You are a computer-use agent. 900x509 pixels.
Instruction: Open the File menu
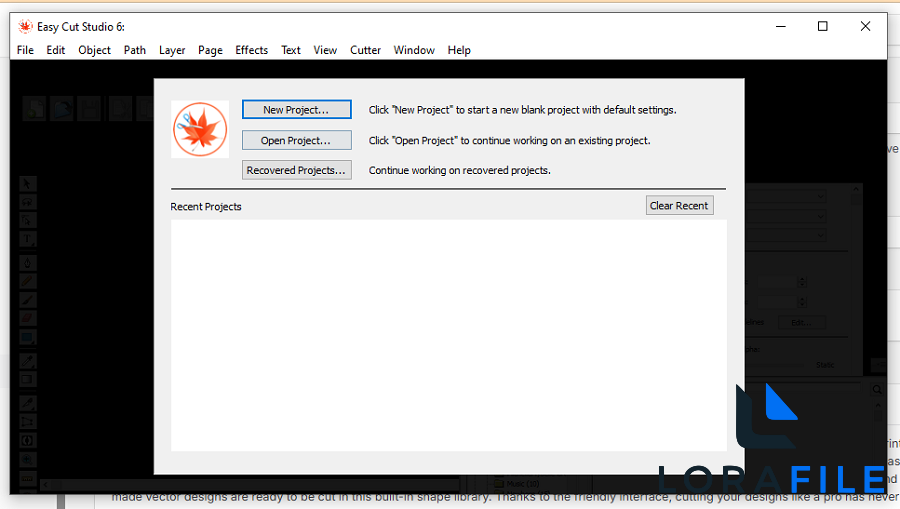(25, 50)
